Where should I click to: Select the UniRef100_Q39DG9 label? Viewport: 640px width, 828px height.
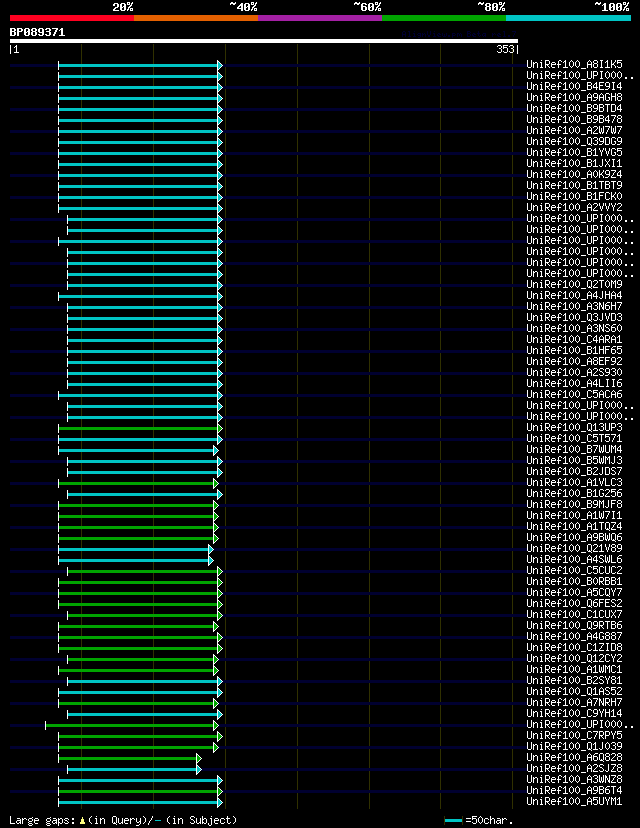(574, 142)
